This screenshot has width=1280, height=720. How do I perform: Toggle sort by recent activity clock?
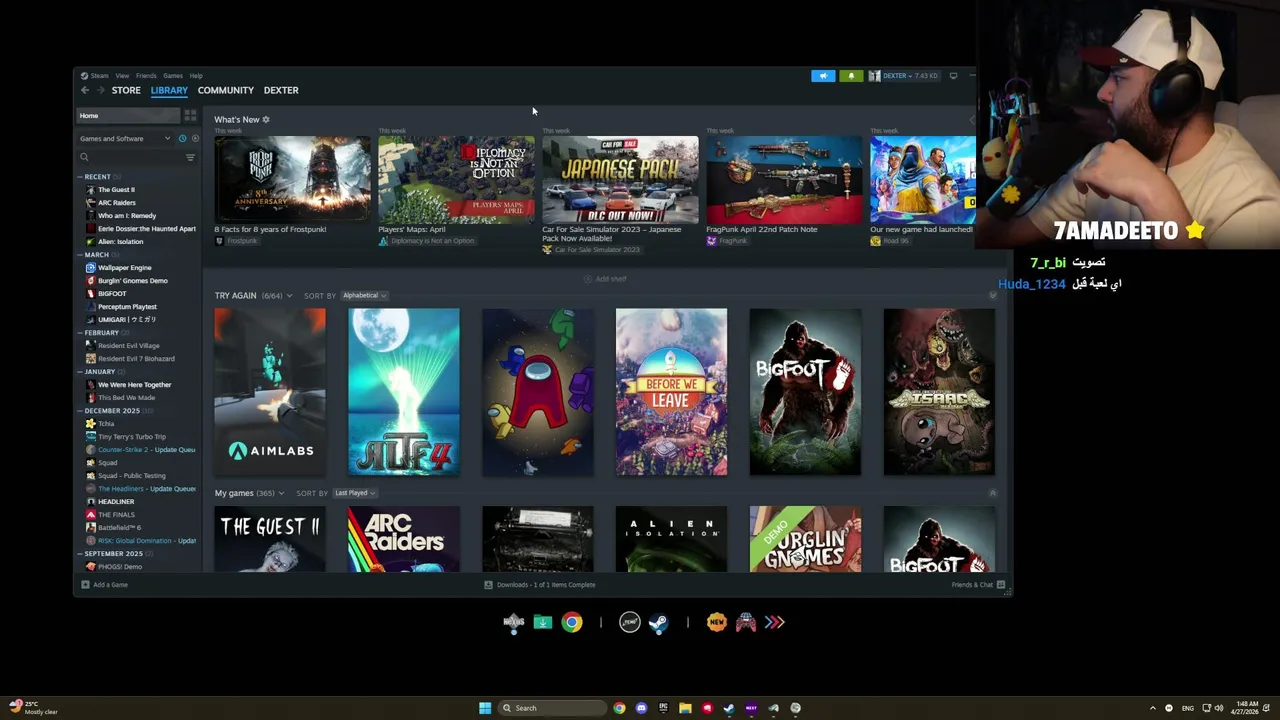[182, 138]
